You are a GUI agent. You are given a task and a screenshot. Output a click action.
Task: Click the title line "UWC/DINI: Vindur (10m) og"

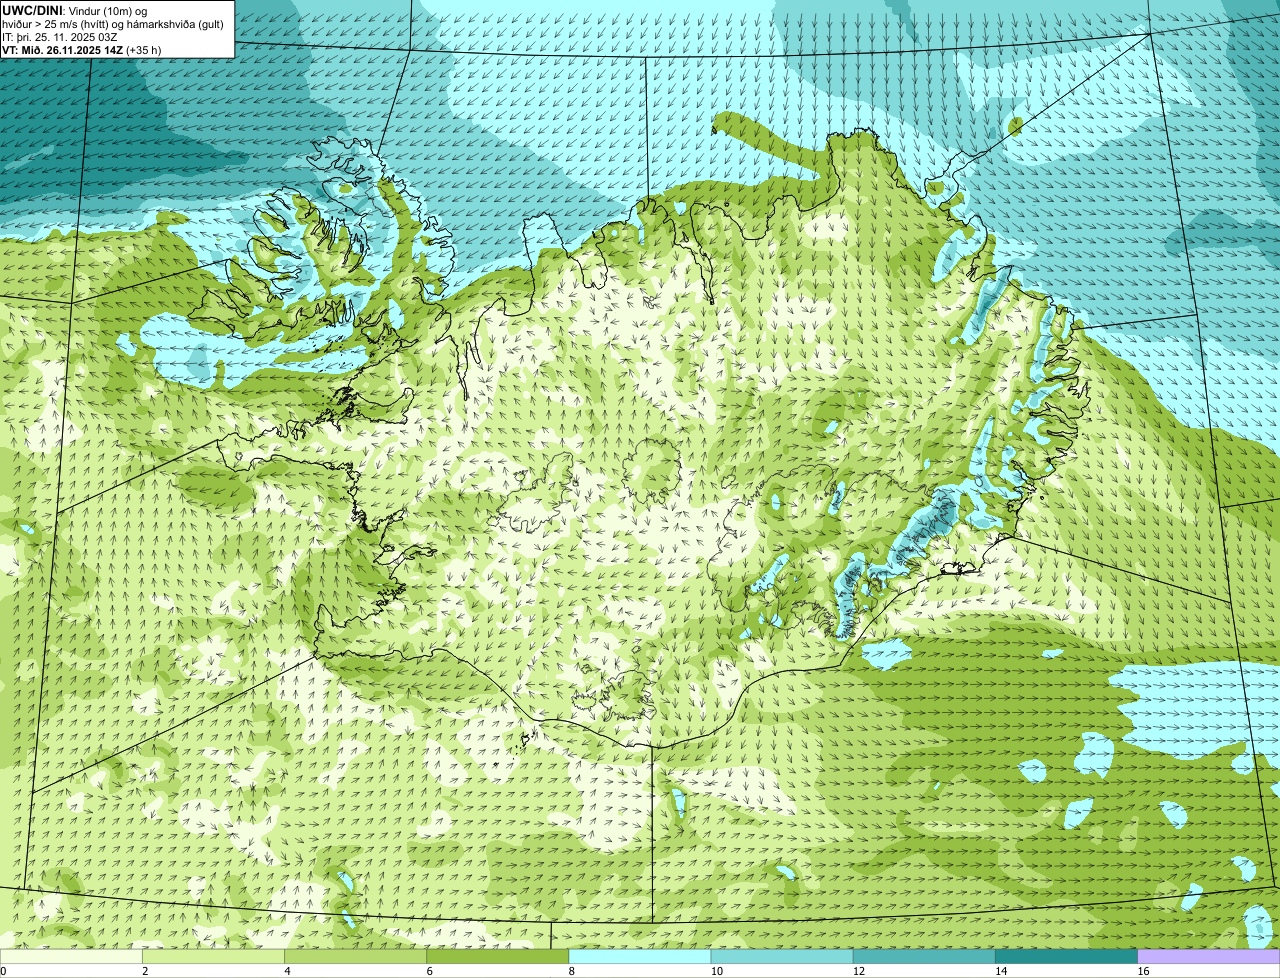75,10
